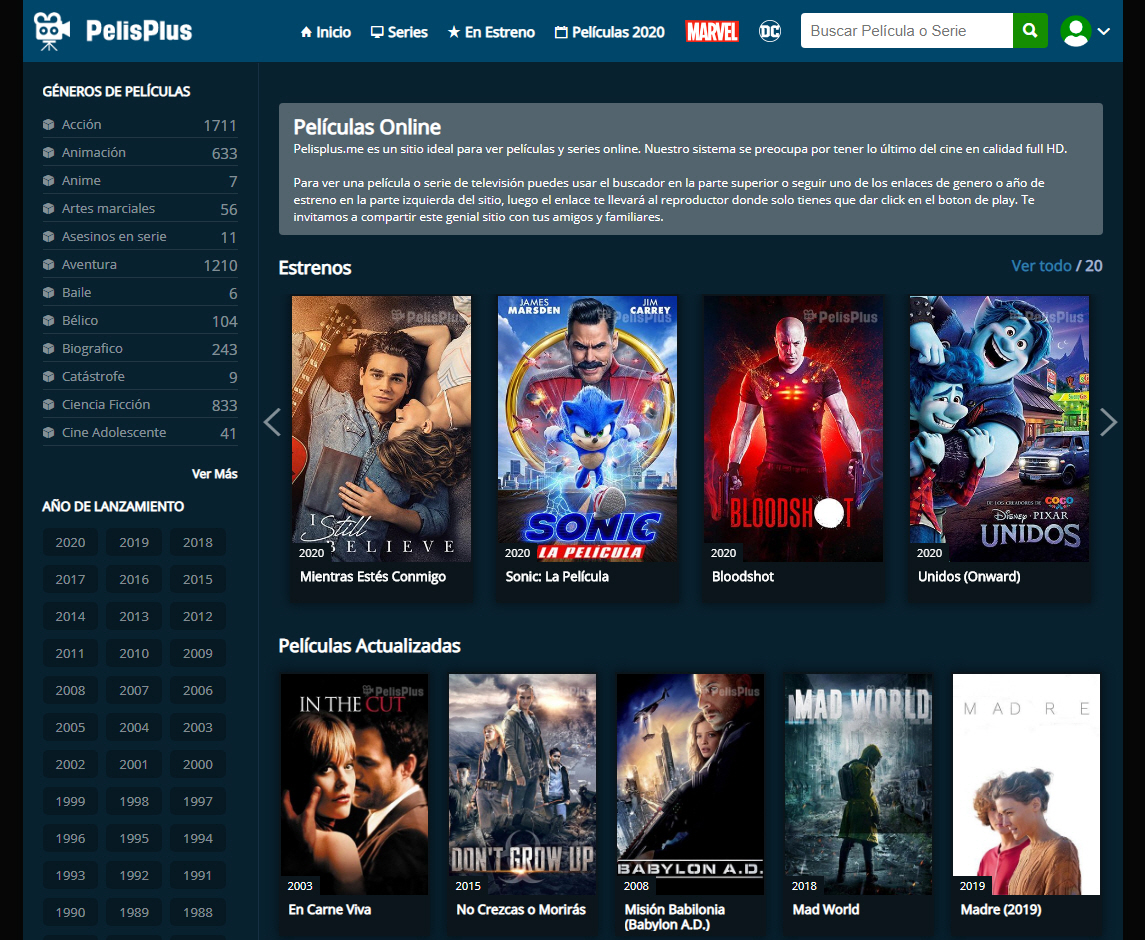Filter by release year 1988
The height and width of the screenshot is (940, 1145).
198,912
